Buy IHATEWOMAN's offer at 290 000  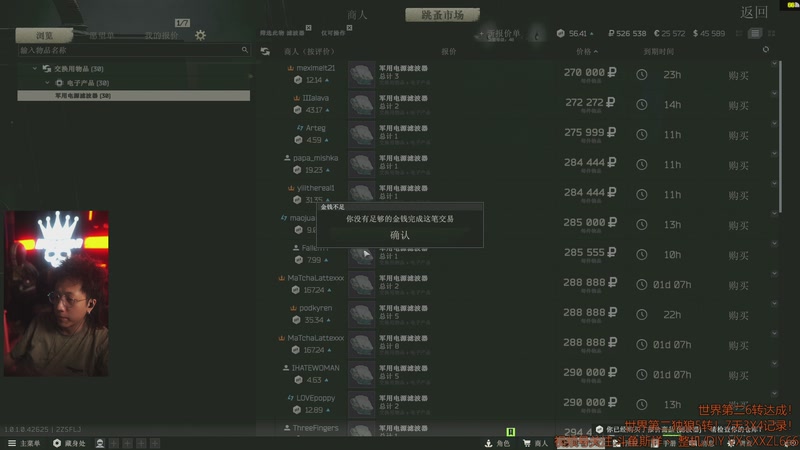pyautogui.click(x=738, y=376)
